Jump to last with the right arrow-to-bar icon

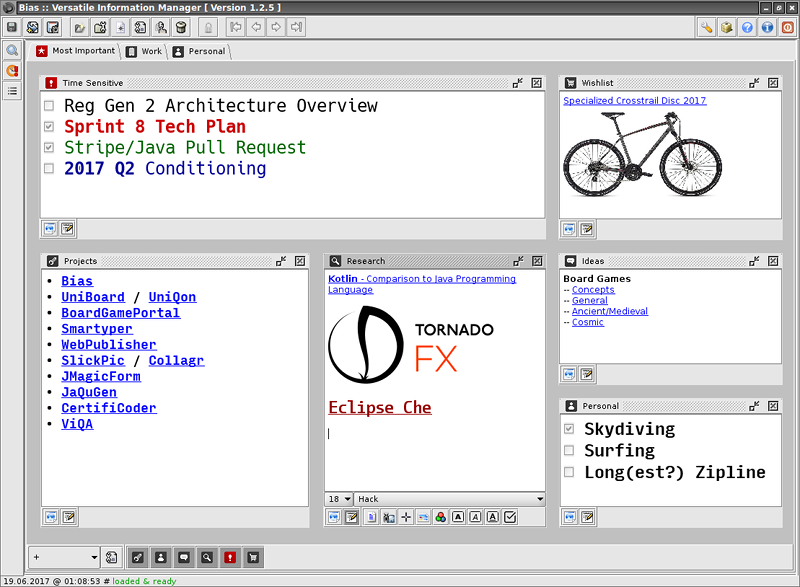[296, 27]
